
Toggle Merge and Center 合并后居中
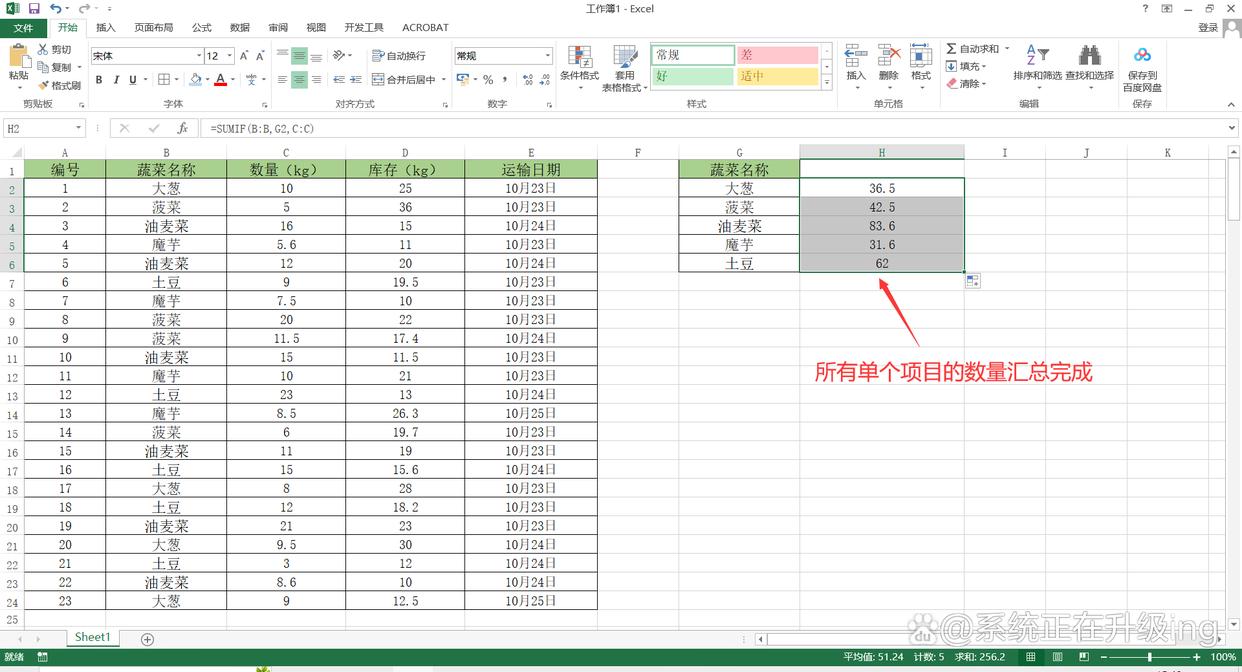tap(404, 80)
